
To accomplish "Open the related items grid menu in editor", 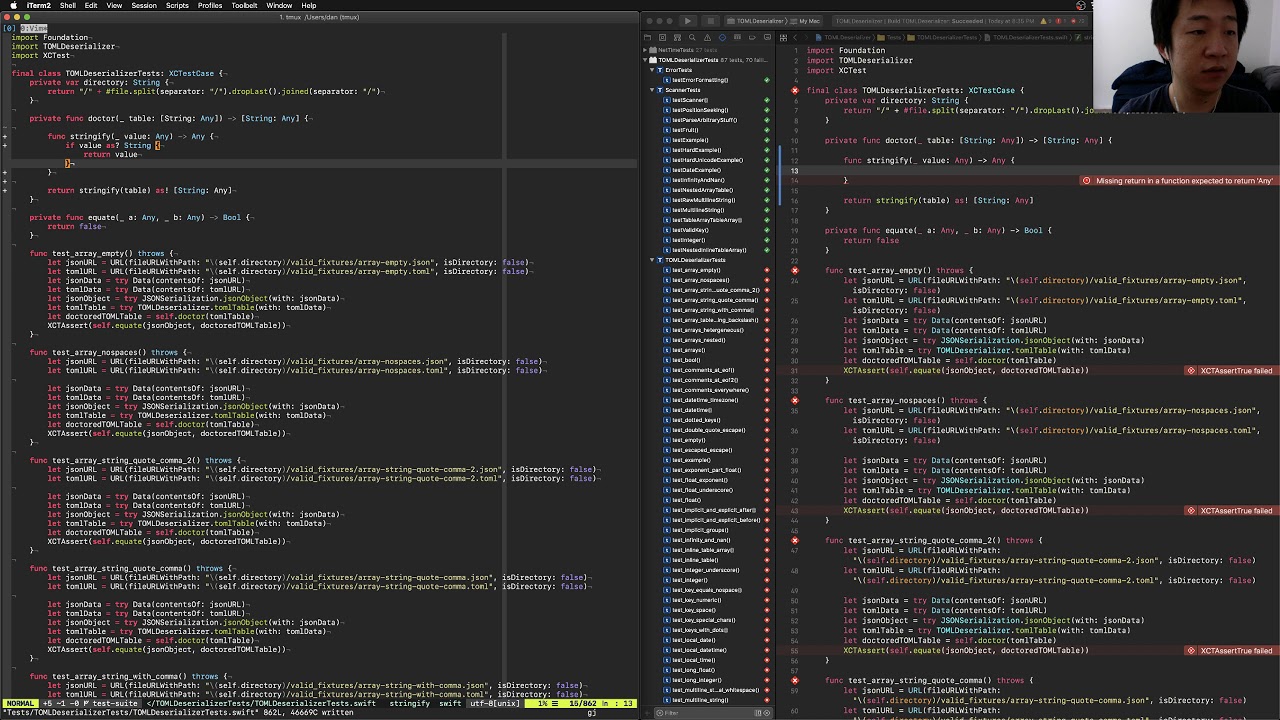I will point(783,37).
